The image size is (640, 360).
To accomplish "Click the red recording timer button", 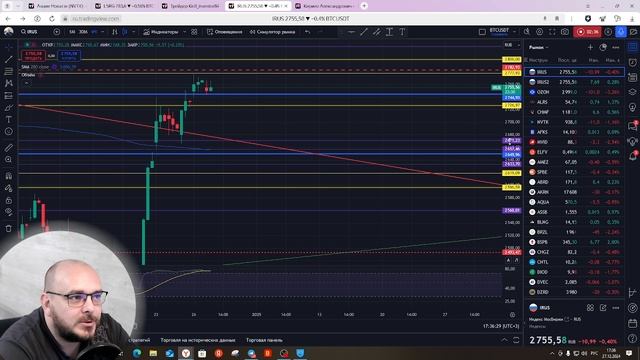I will (x=587, y=32).
